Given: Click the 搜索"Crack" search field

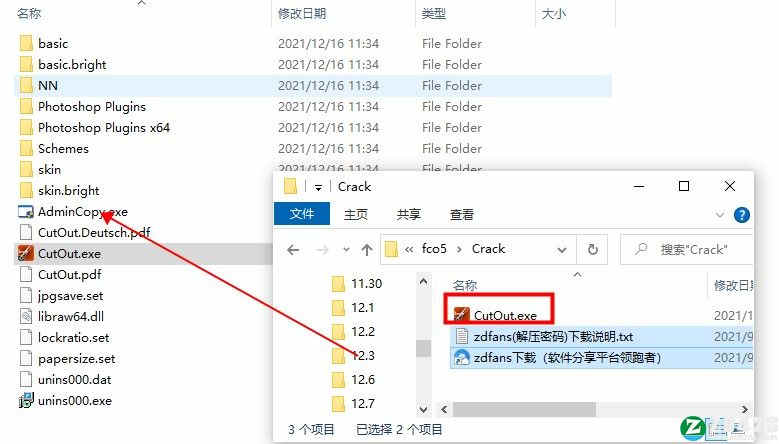Looking at the screenshot, I should pyautogui.click(x=693, y=249).
